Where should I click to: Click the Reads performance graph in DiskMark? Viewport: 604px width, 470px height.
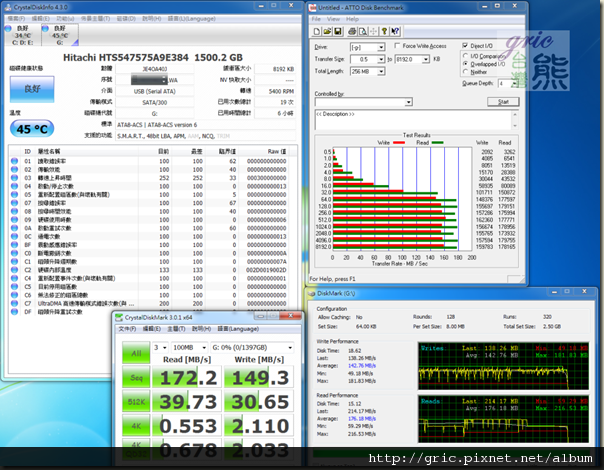503,419
